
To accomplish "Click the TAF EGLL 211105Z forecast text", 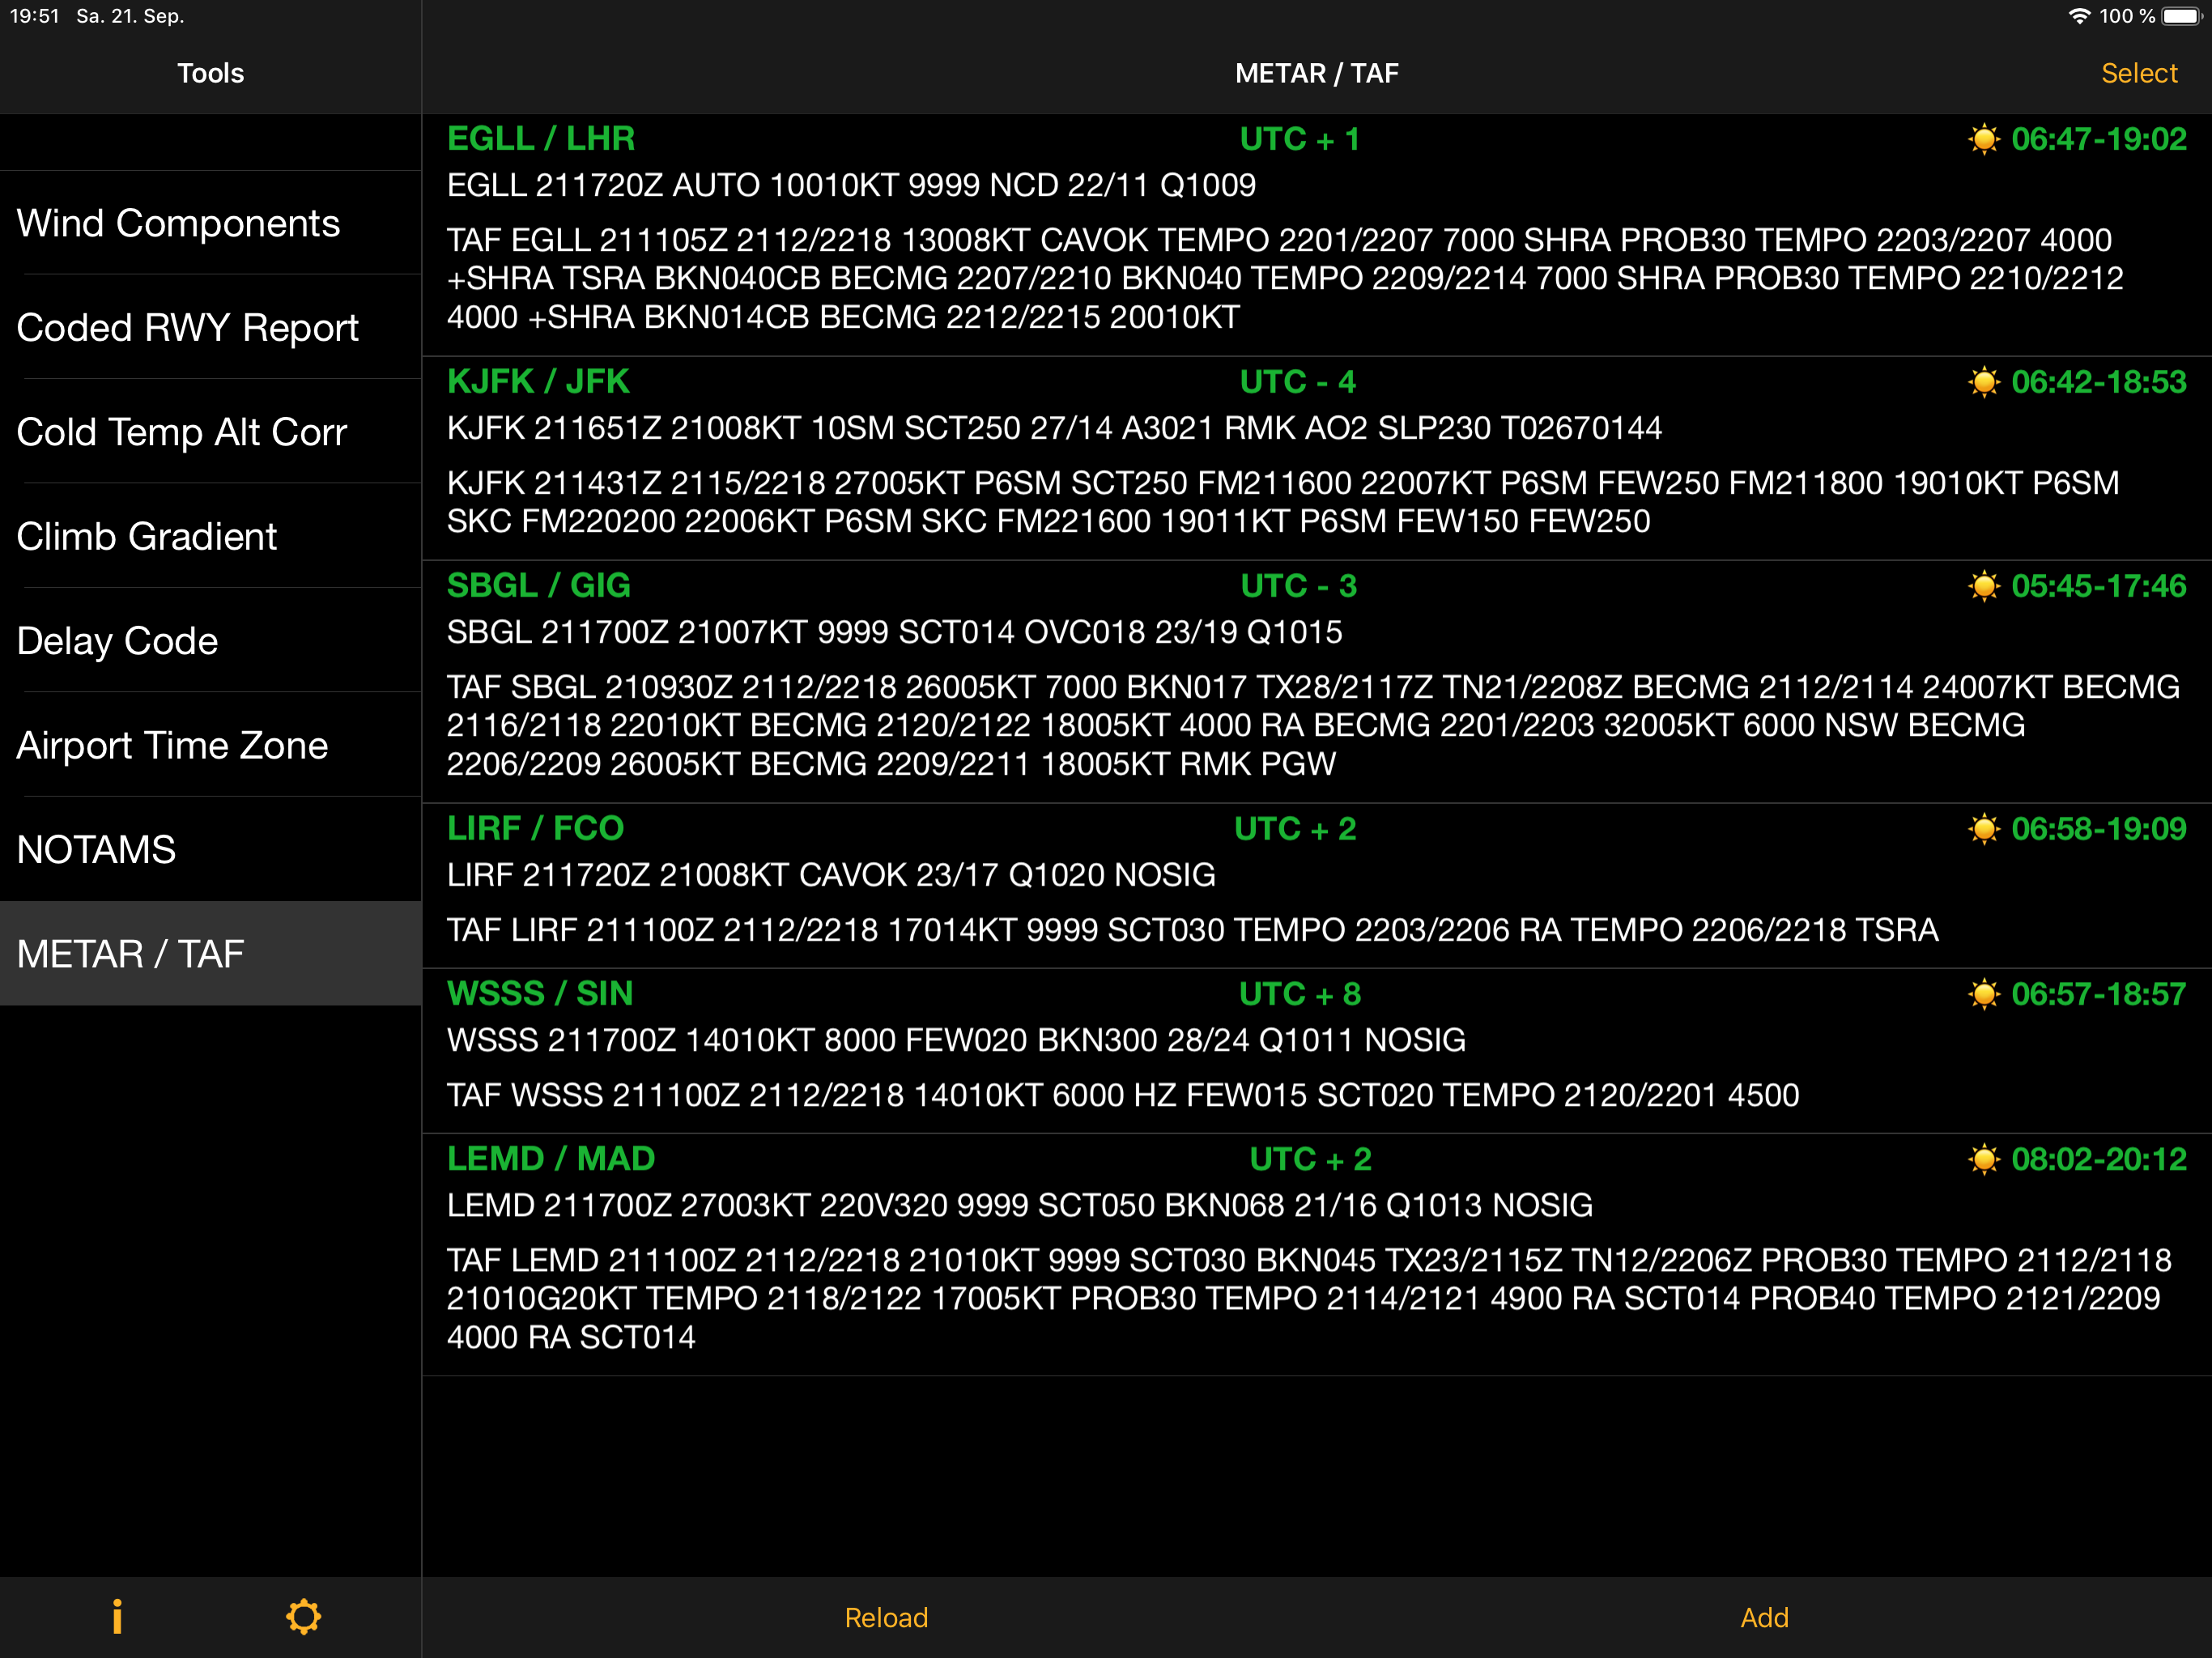I will [x=1285, y=278].
